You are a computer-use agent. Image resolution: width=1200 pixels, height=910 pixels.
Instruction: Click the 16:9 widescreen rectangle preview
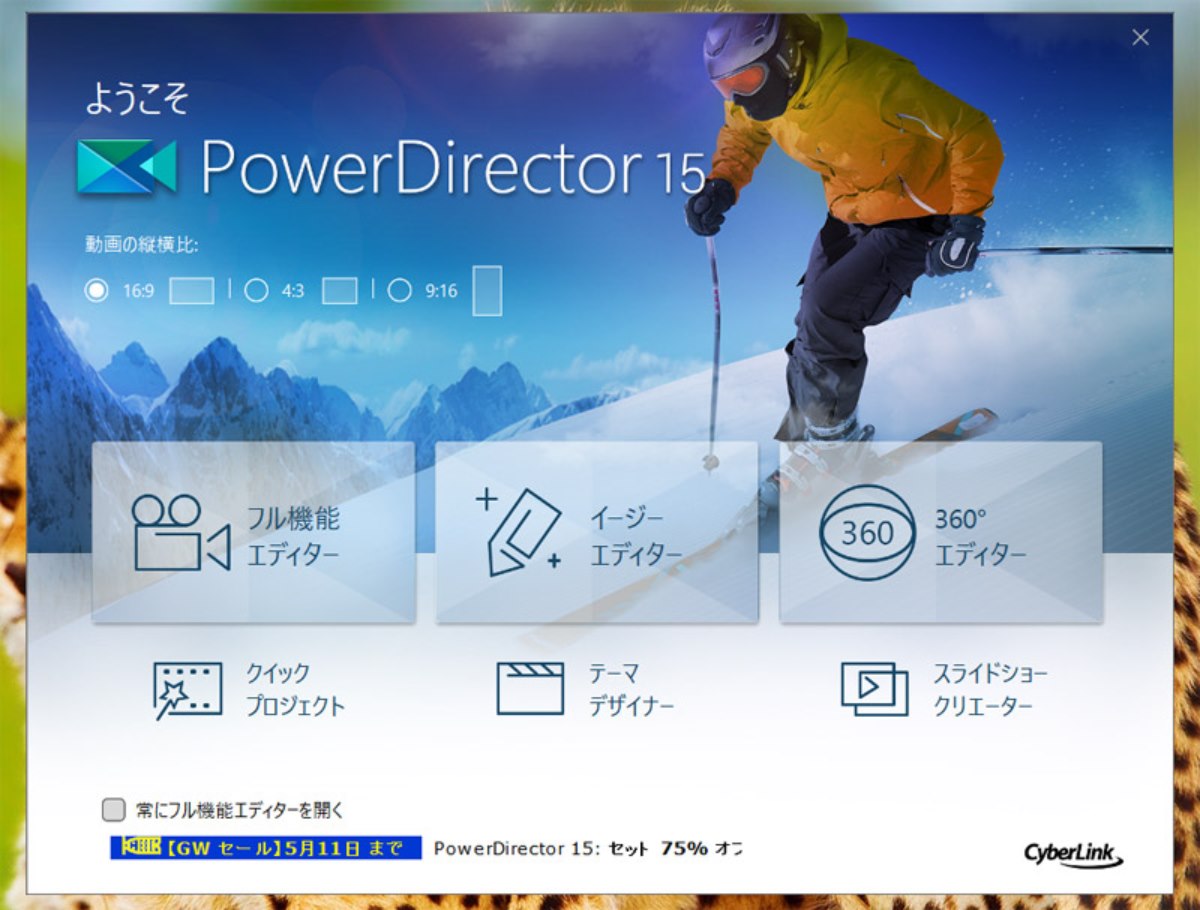[192, 291]
